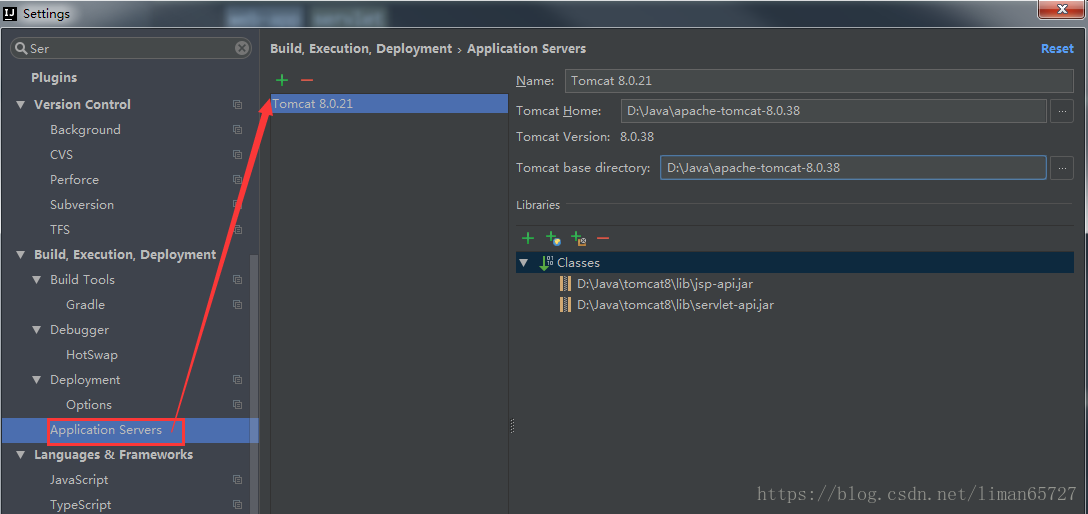Open the JavaScript settings page
1088x514 pixels.
(79, 479)
